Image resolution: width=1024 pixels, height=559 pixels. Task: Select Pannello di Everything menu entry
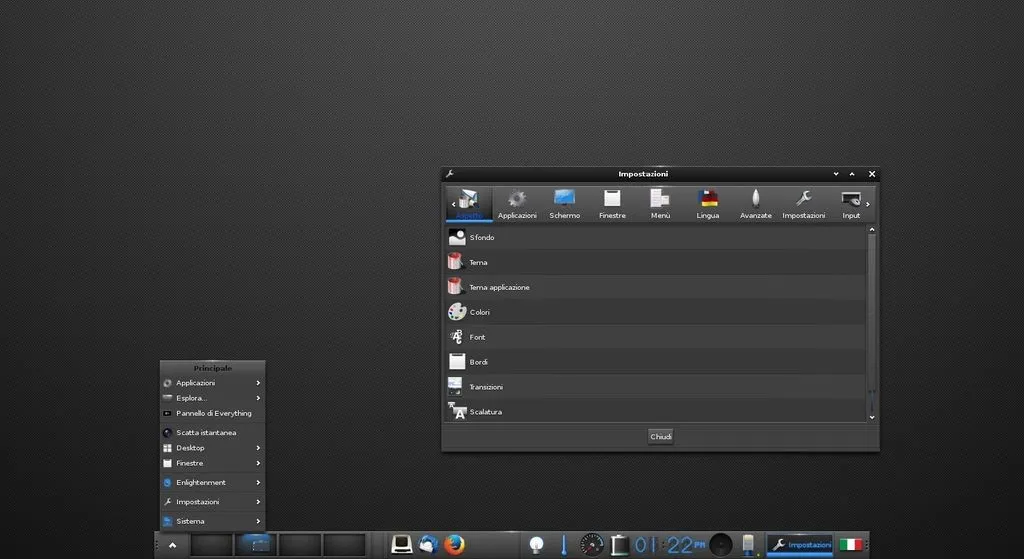(213, 413)
